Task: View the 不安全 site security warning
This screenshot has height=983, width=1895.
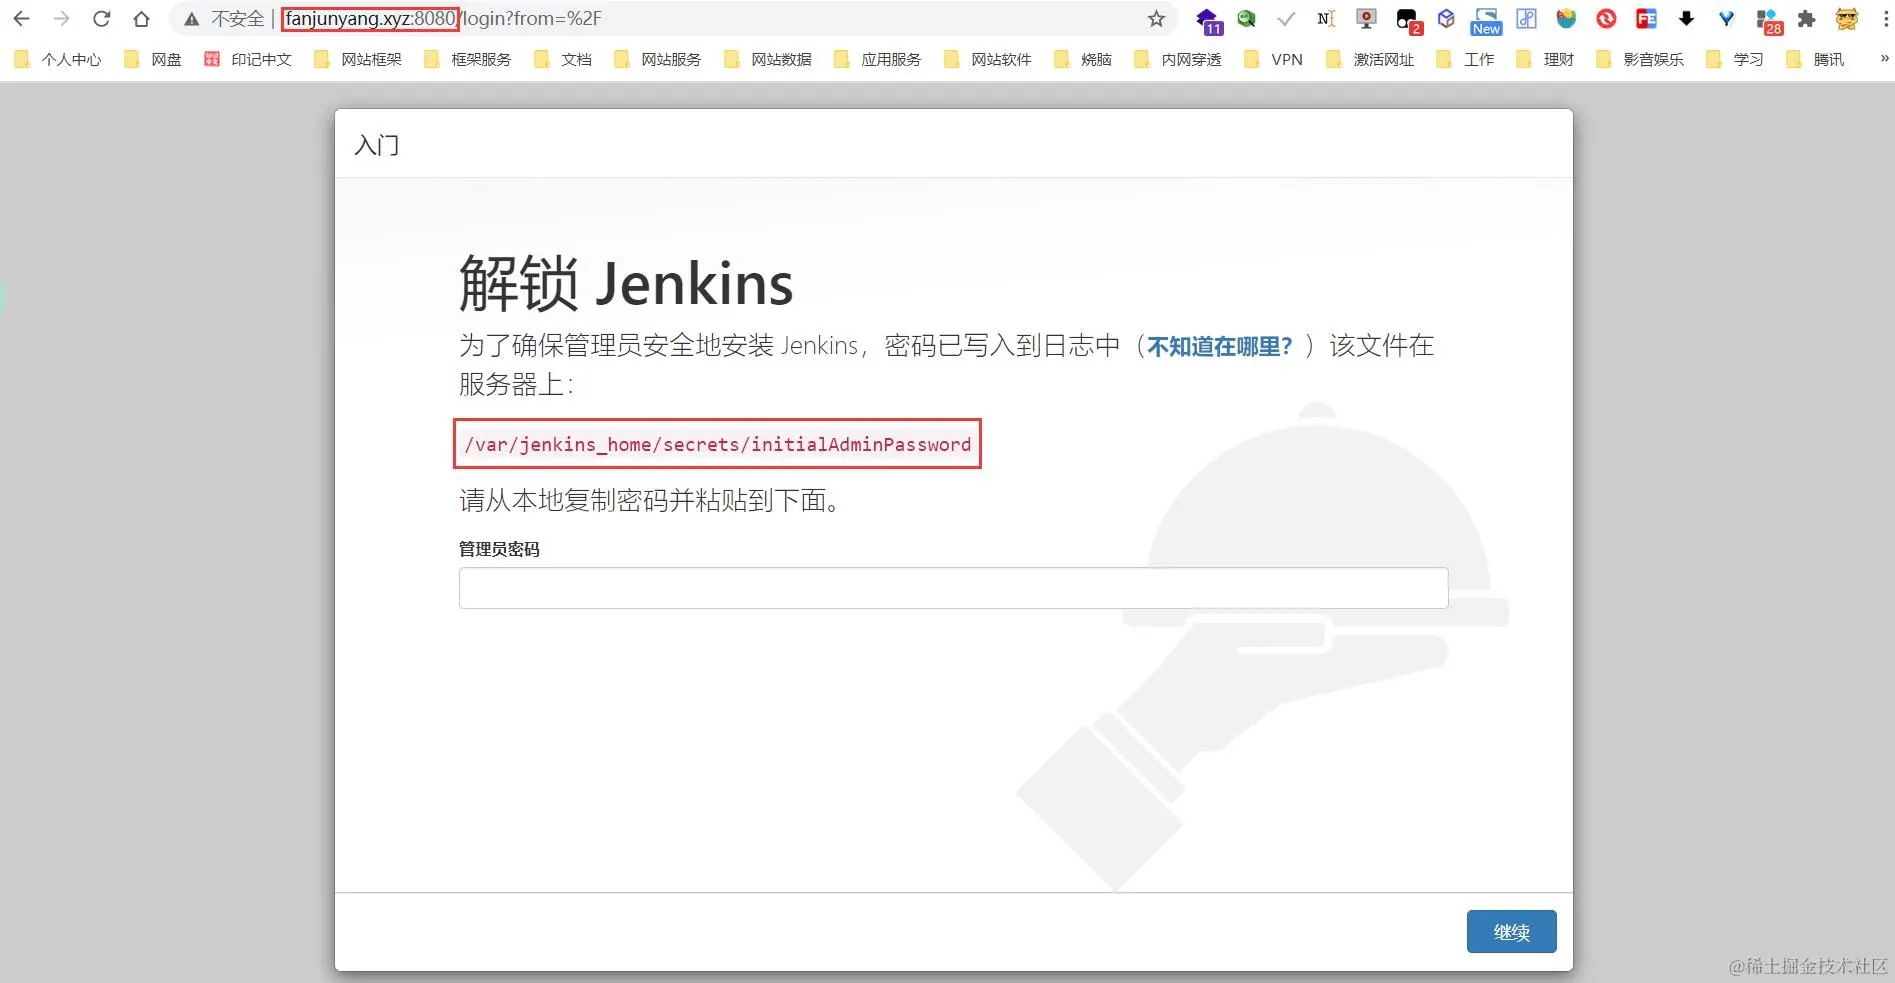Action: click(x=224, y=19)
